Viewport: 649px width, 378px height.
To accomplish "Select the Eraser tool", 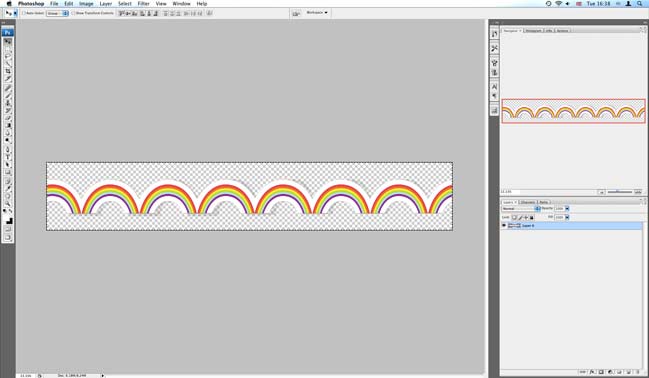I will coord(8,118).
